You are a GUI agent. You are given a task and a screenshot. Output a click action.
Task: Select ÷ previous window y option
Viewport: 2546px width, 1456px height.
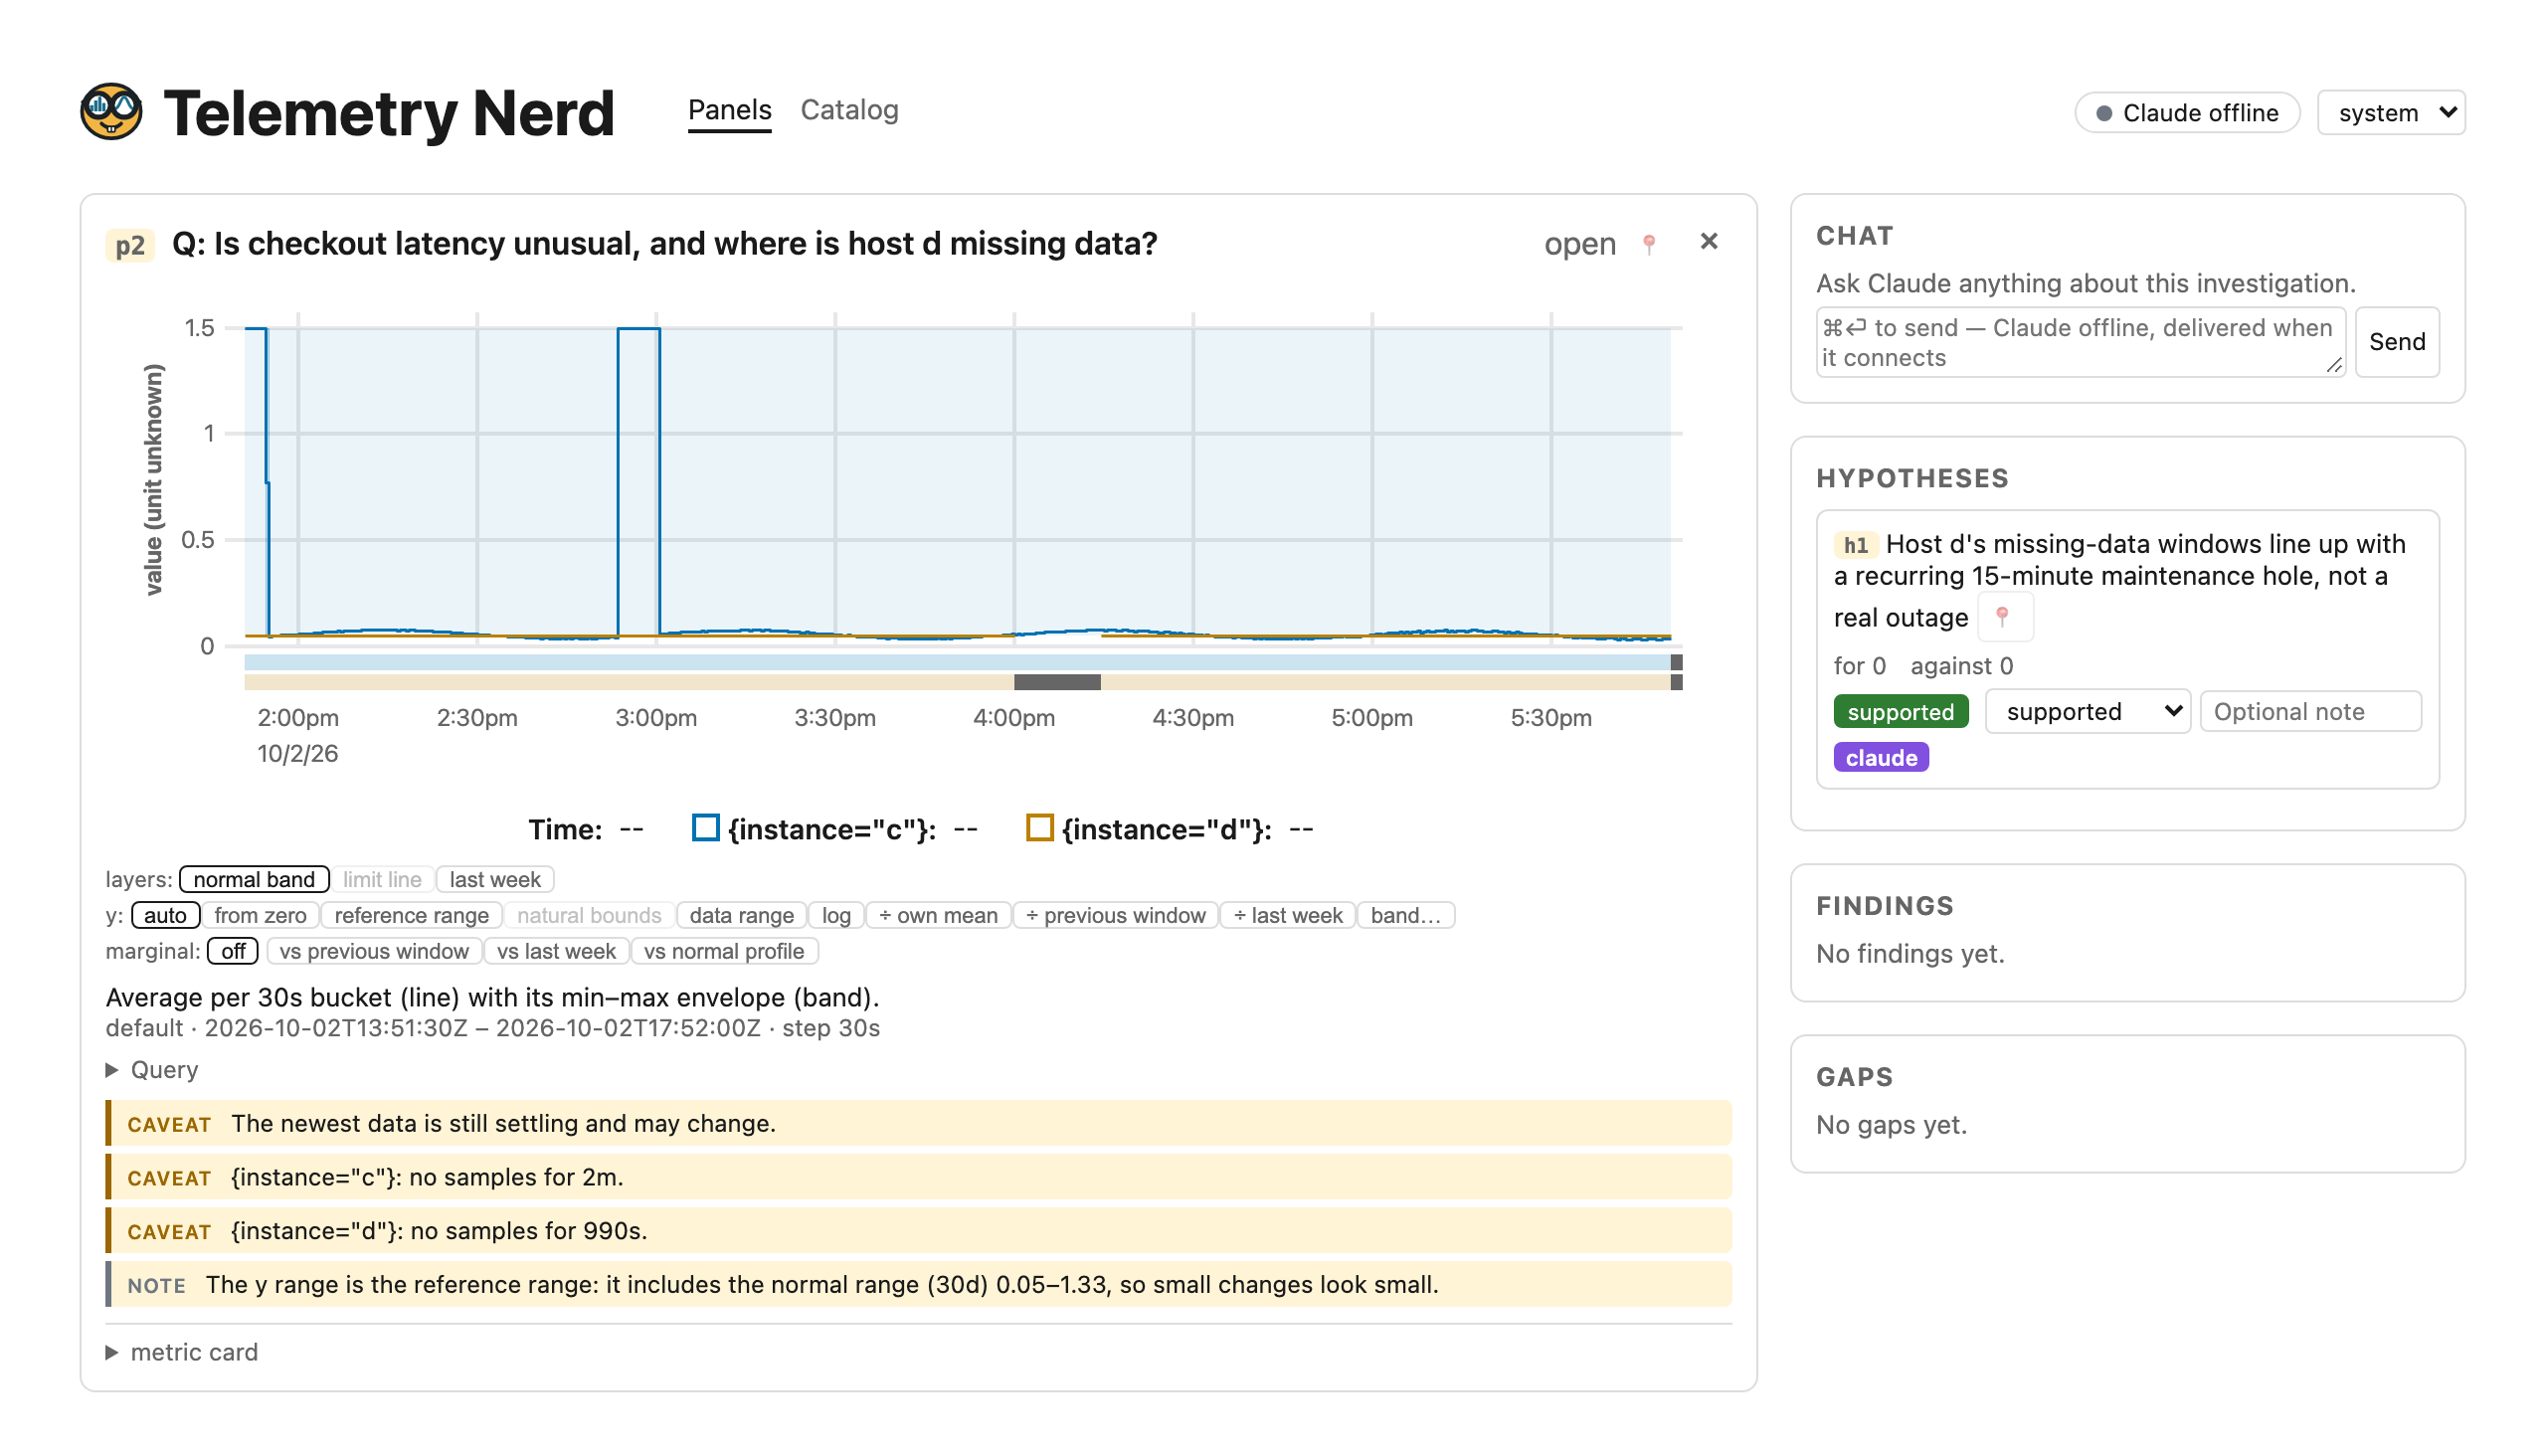click(x=1115, y=915)
